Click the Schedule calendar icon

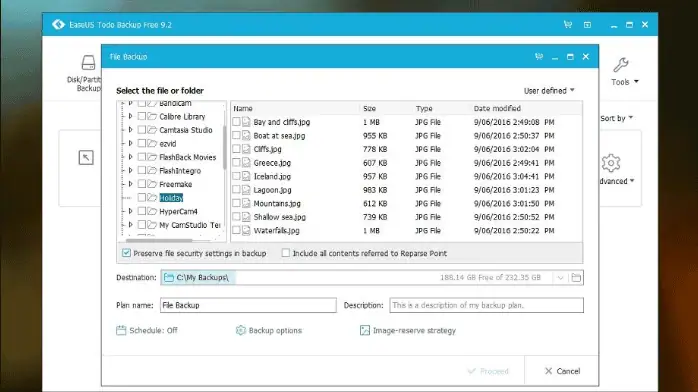pos(121,330)
